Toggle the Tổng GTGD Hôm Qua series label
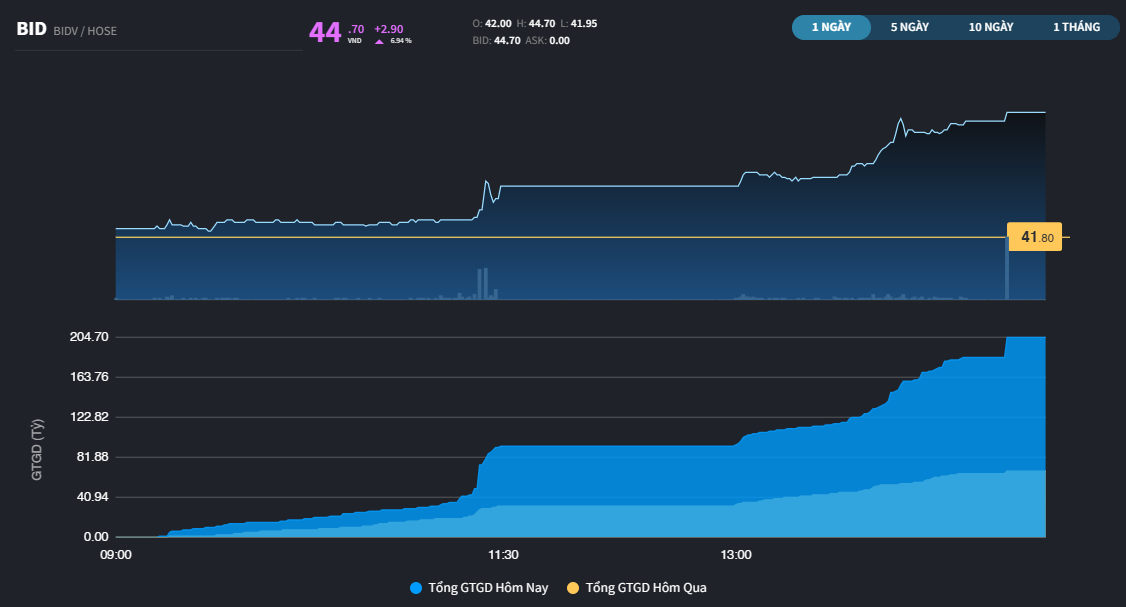This screenshot has height=607, width=1126. tap(646, 588)
